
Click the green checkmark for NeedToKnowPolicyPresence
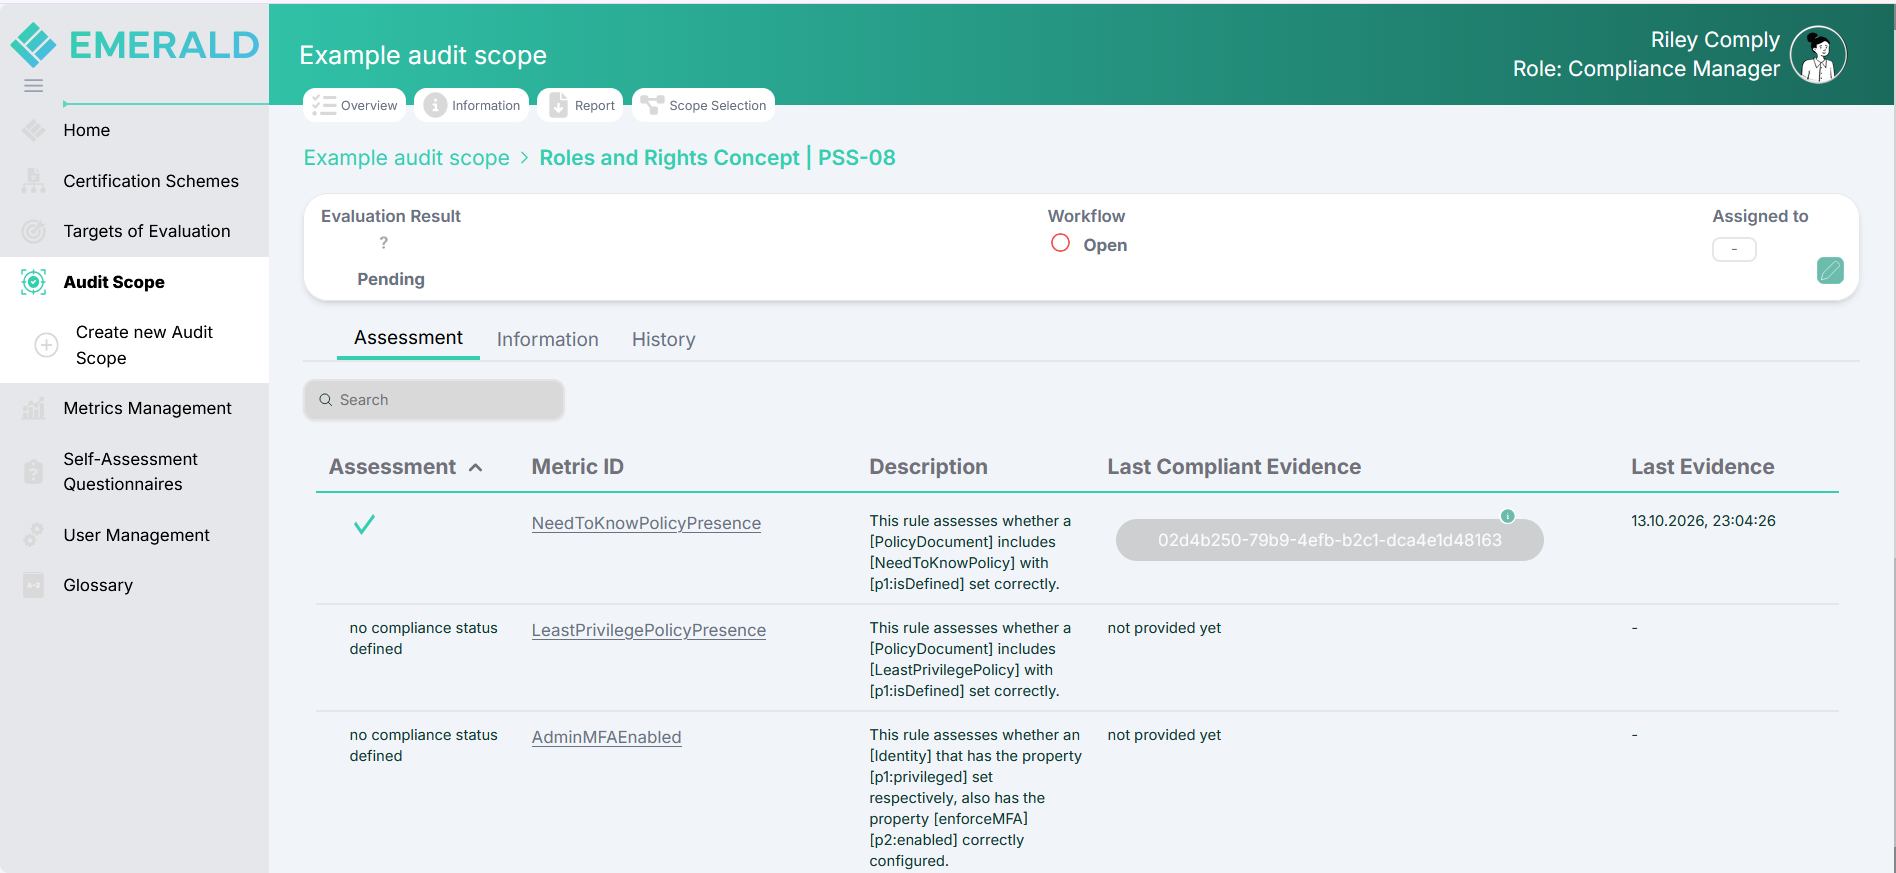pos(364,524)
